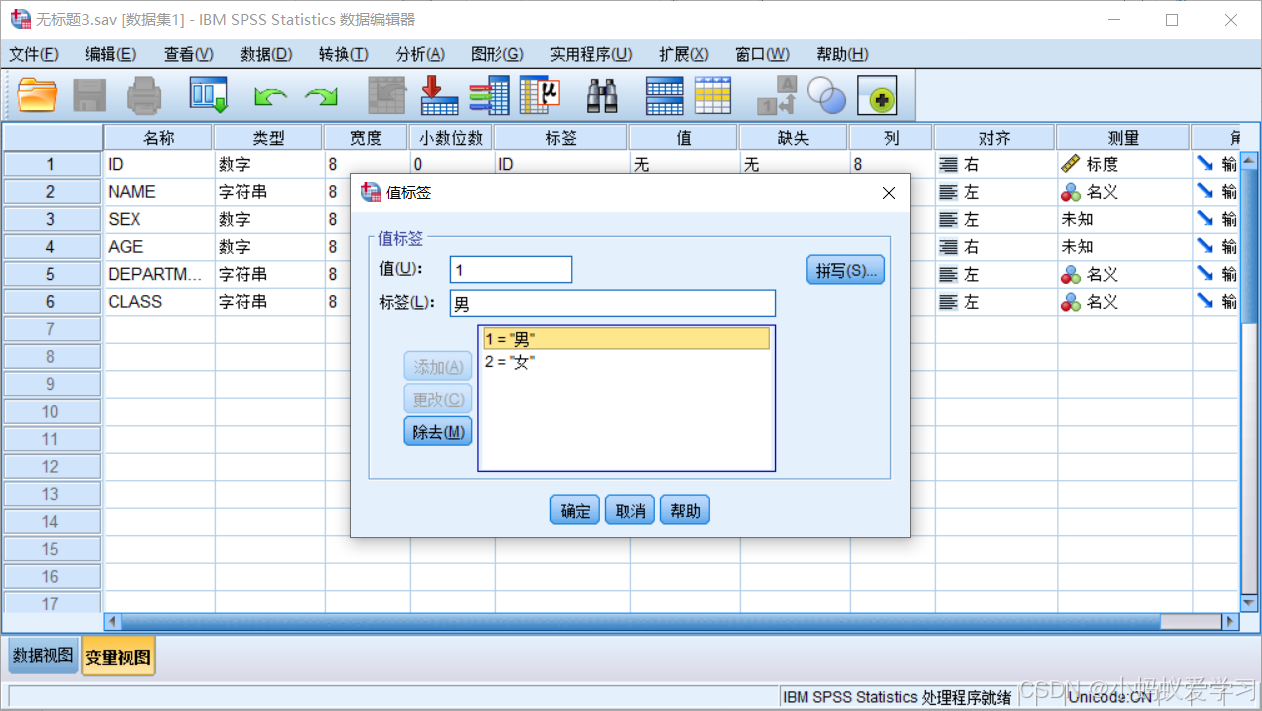Close the 值标签 dialog with X
This screenshot has height=711, width=1262.
pos(889,193)
